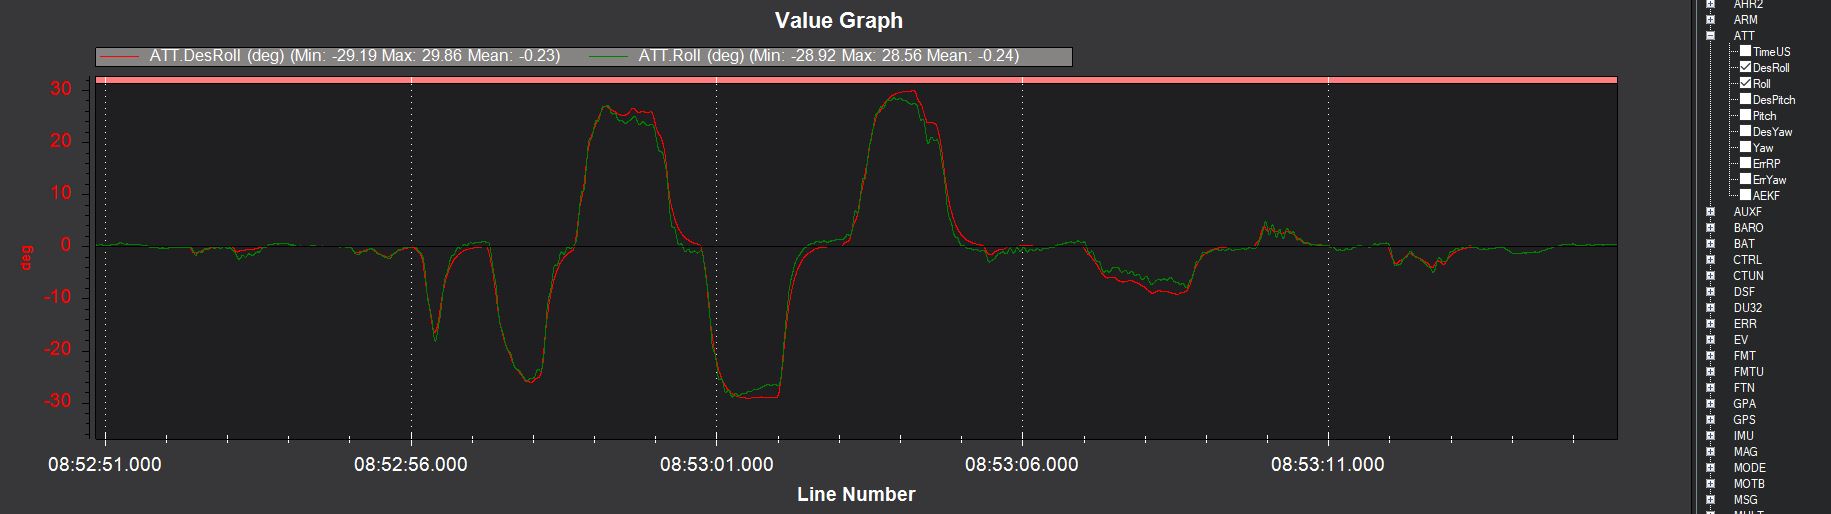Enable the DesPitch checkbox
The width and height of the screenshot is (1831, 514).
1746,99
